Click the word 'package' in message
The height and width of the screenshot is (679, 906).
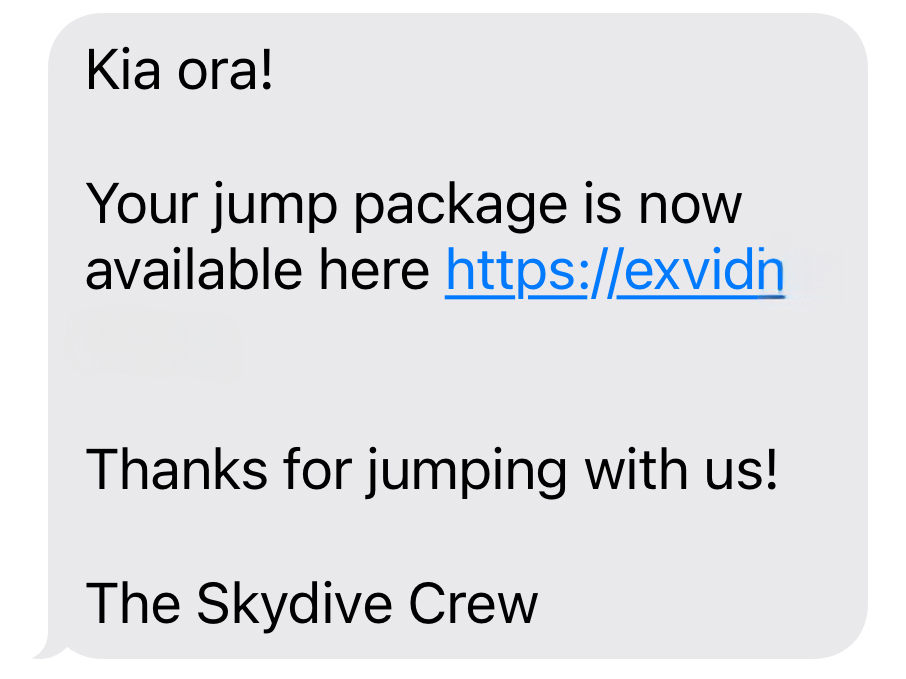[461, 206]
